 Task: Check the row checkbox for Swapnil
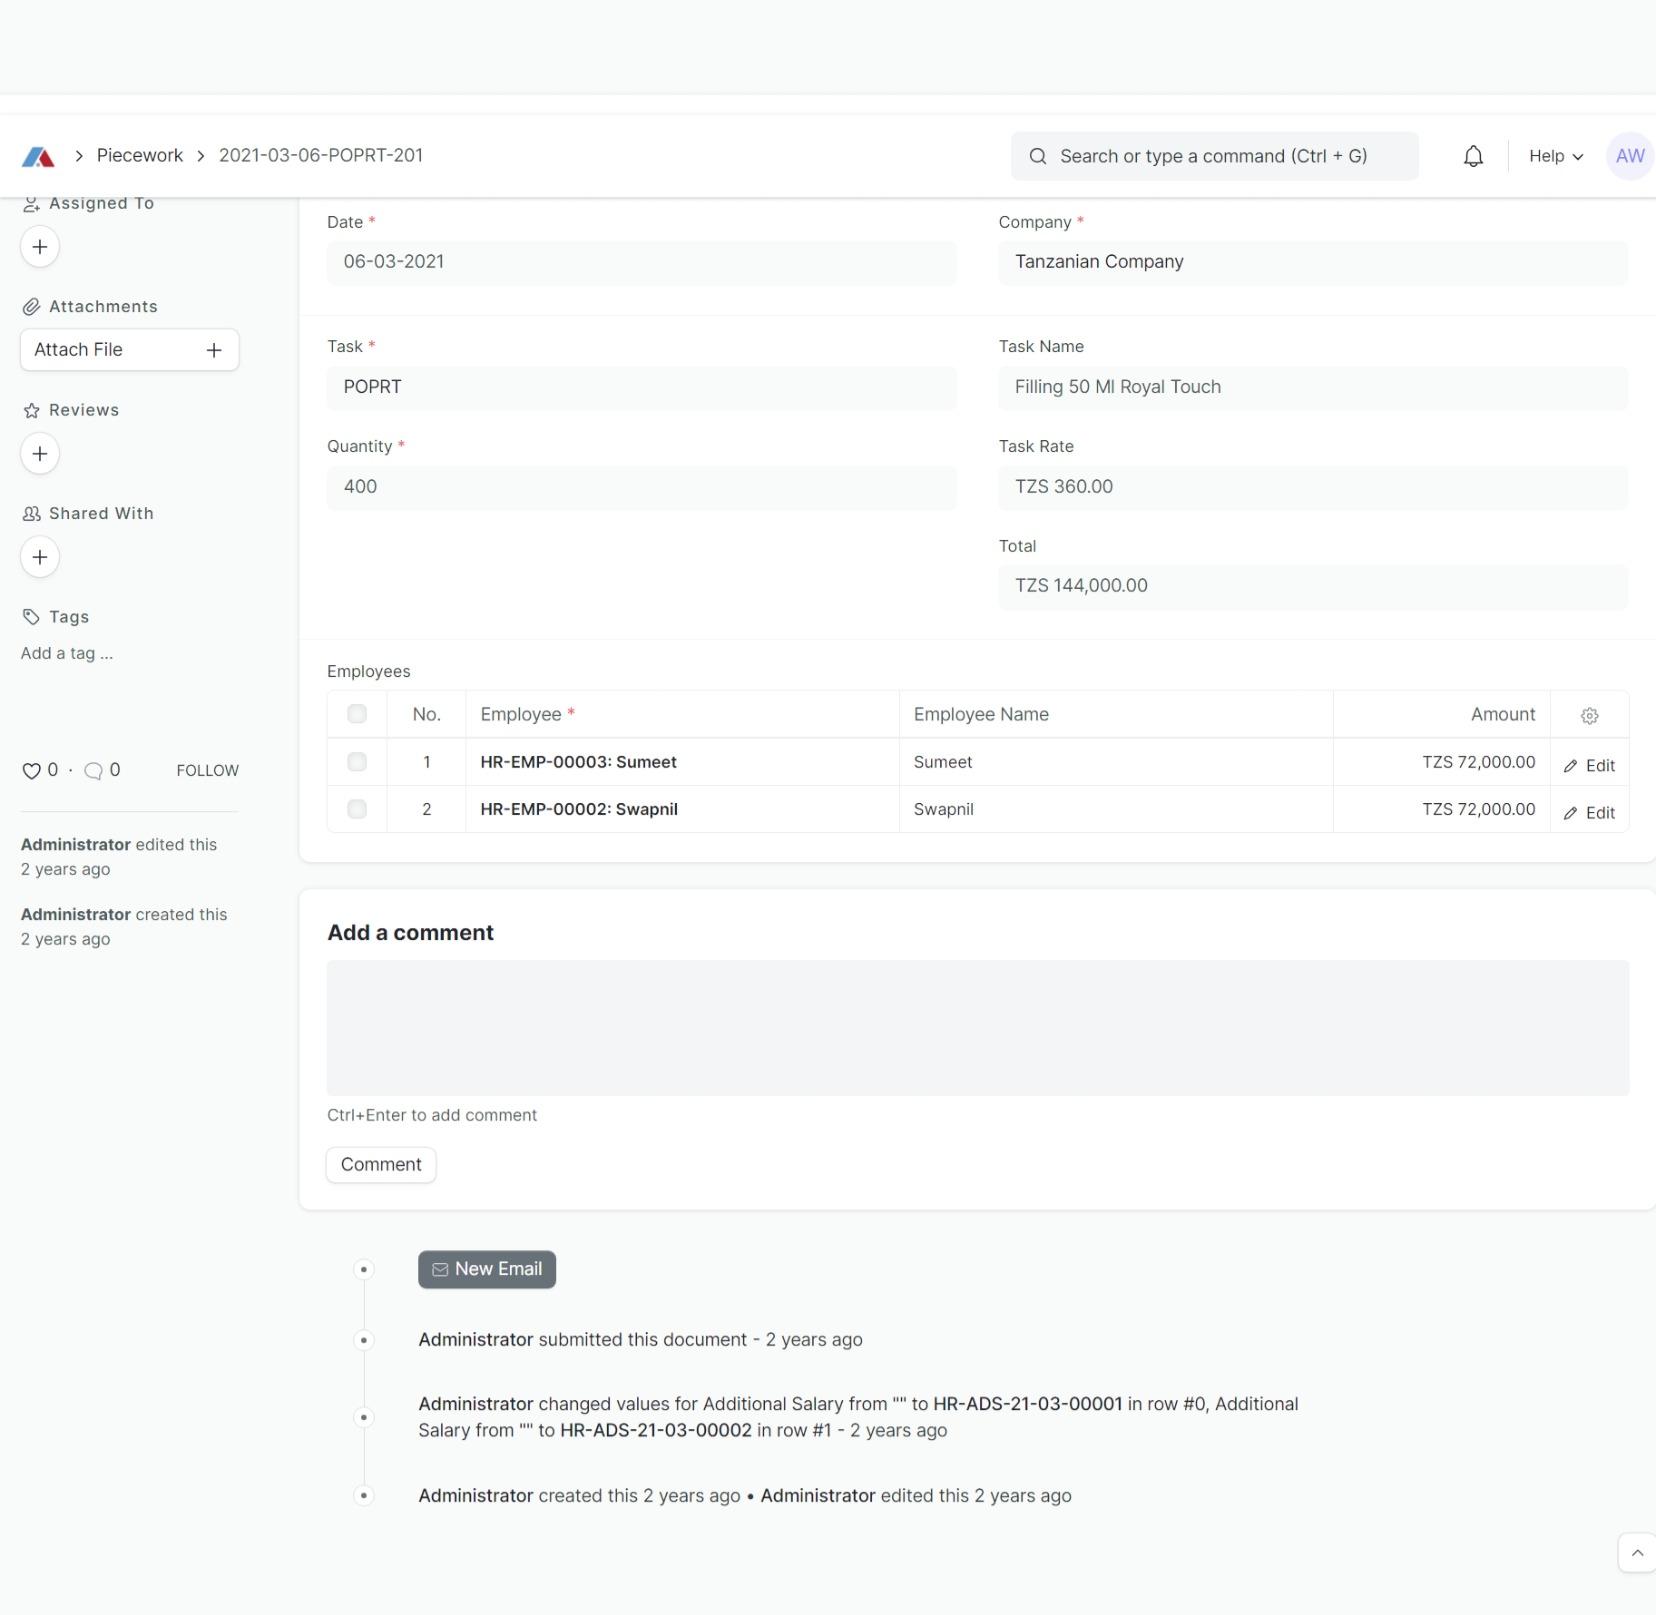click(x=356, y=809)
